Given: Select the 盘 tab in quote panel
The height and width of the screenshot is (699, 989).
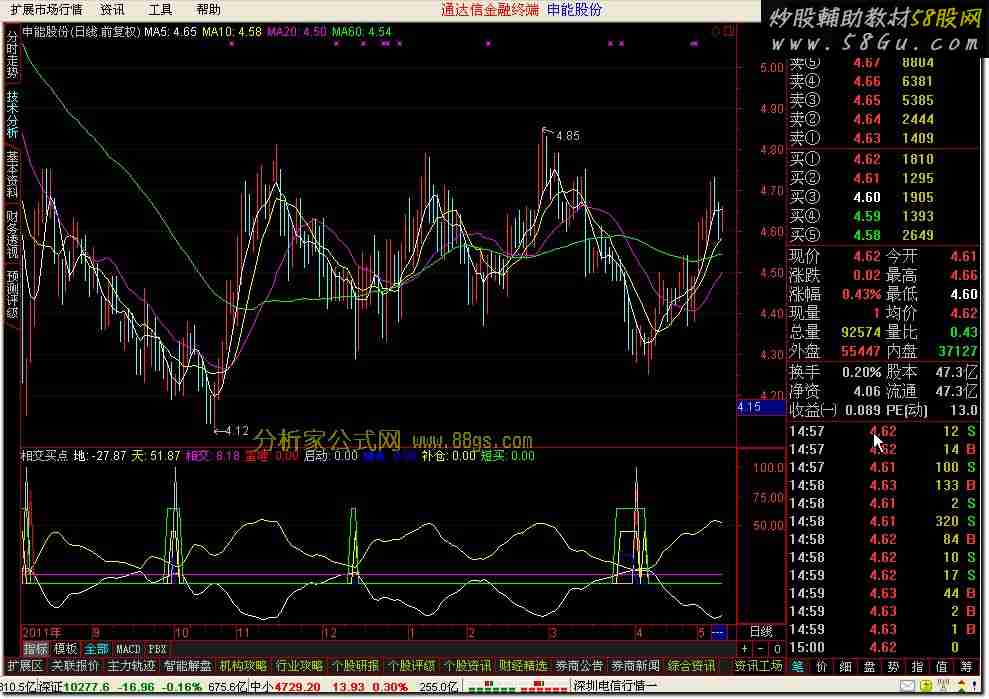Looking at the screenshot, I should pos(870,666).
